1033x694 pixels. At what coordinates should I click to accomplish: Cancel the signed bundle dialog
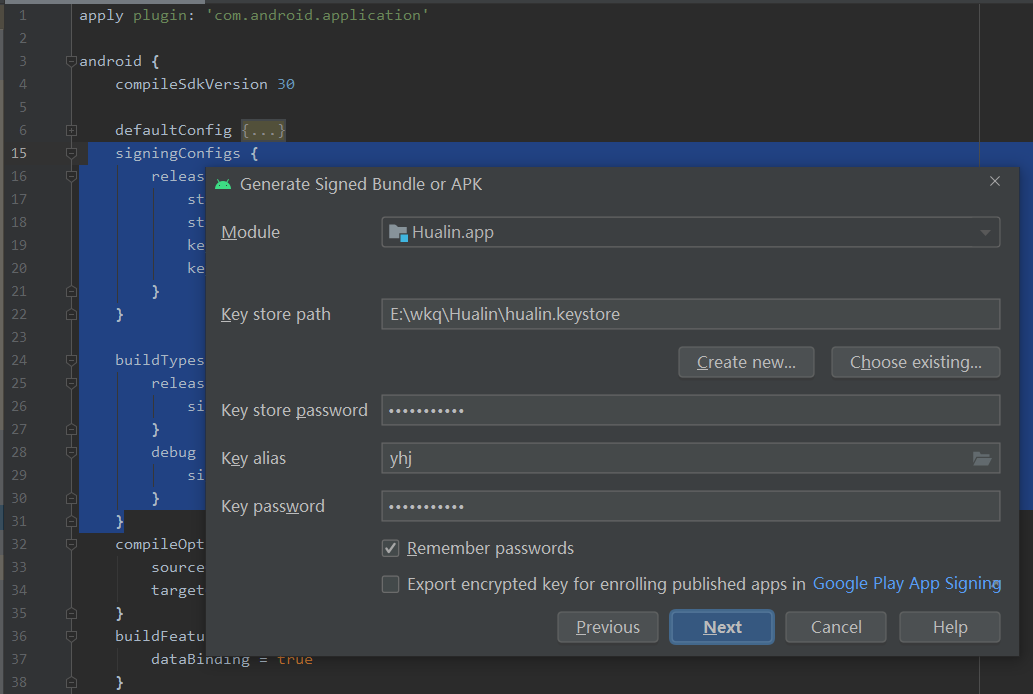(835, 627)
